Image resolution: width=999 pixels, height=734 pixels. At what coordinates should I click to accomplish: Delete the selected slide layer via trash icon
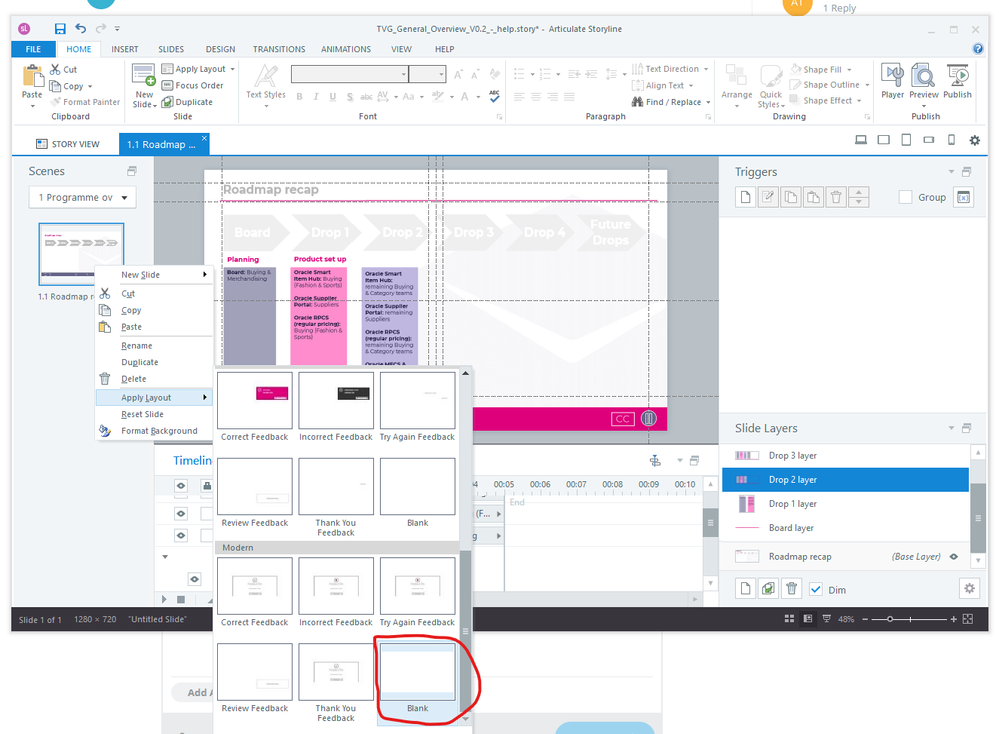coord(792,589)
